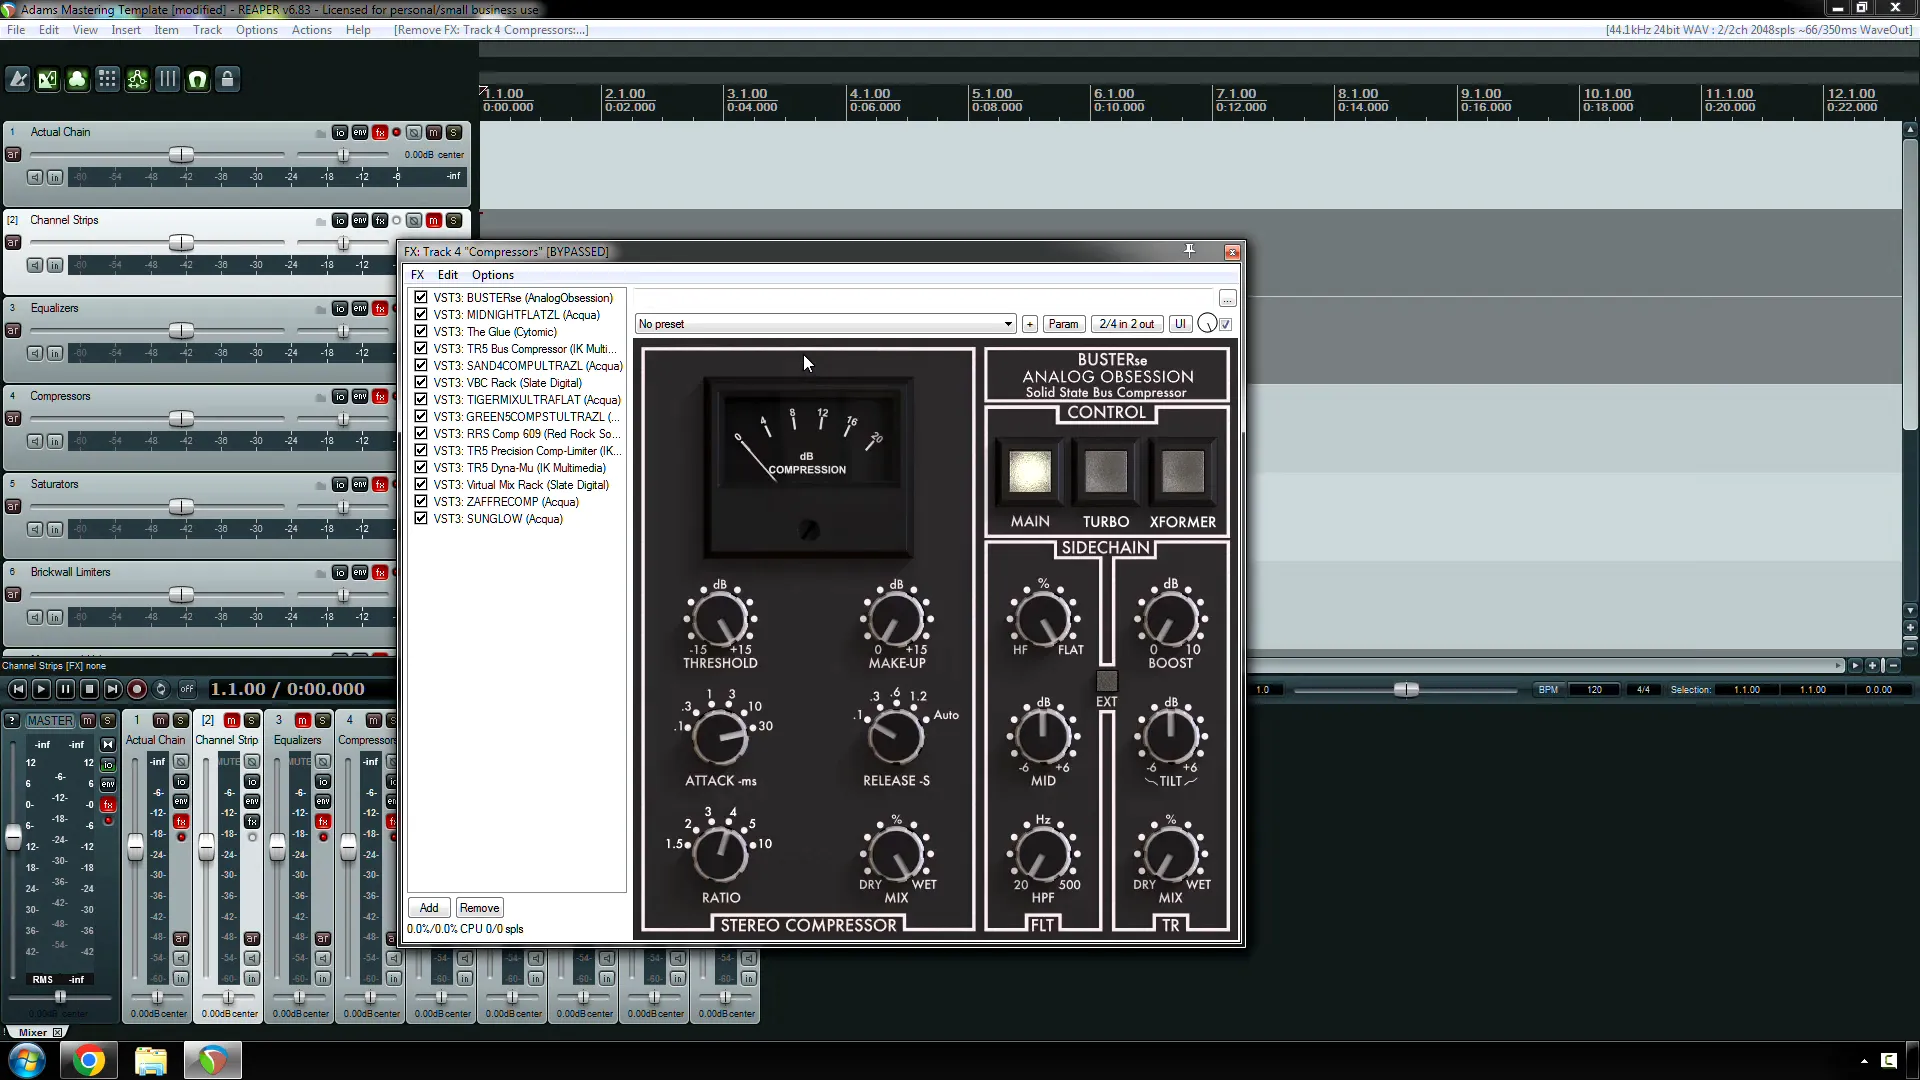Toggle the repeat loop button
Viewport: 1920px width, 1080px height.
tap(161, 689)
